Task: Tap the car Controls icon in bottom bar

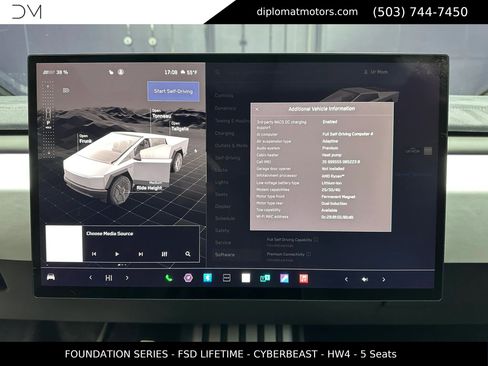Action: point(51,277)
